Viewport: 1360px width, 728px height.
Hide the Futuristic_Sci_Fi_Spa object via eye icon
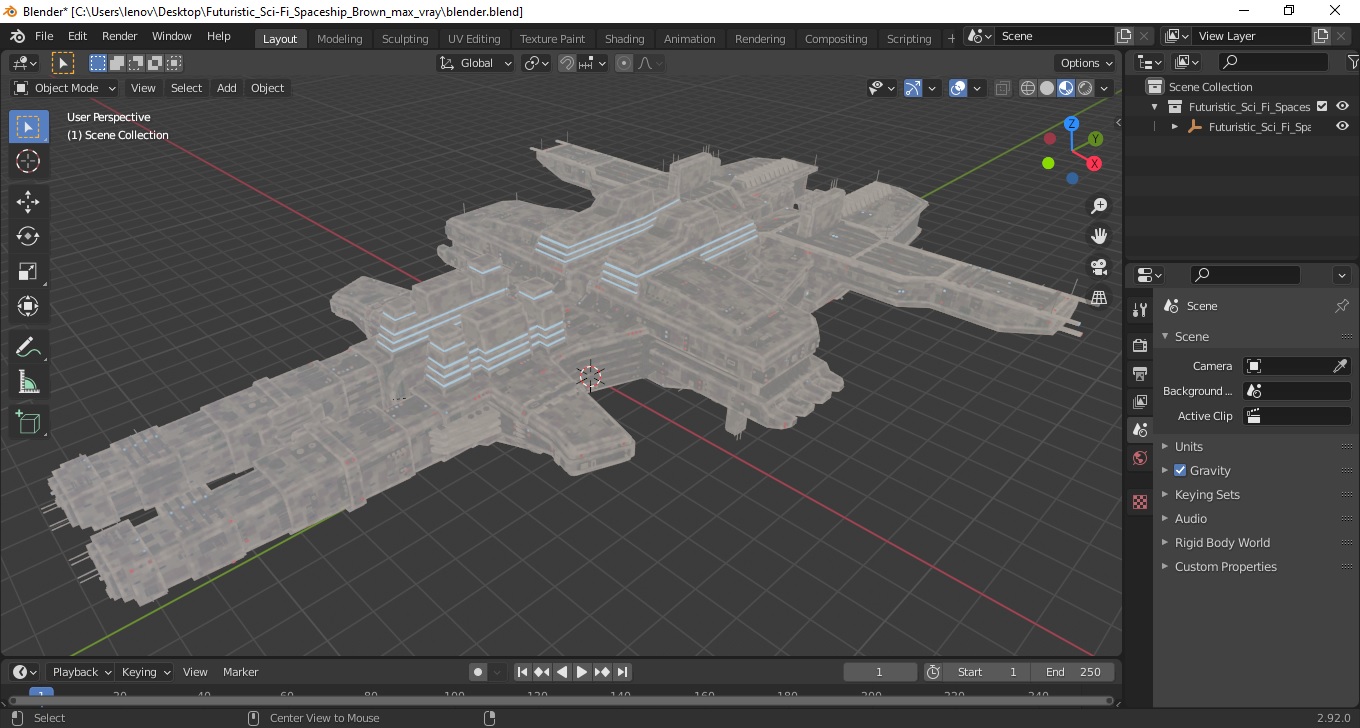click(1342, 126)
